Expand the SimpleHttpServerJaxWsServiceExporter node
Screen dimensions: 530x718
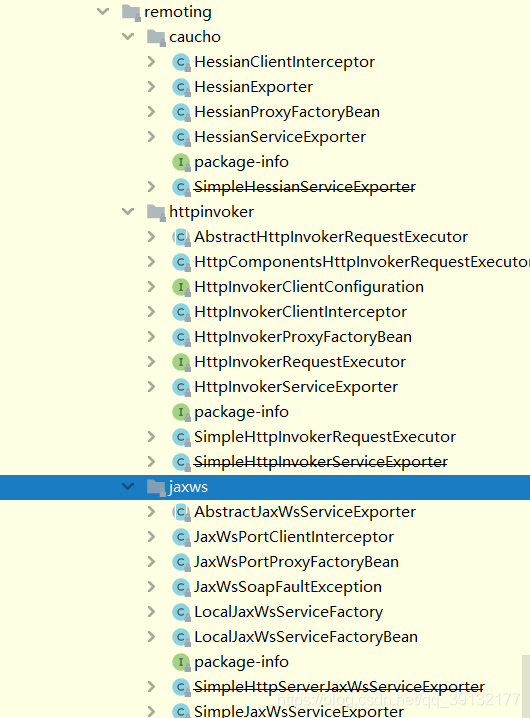tap(152, 687)
